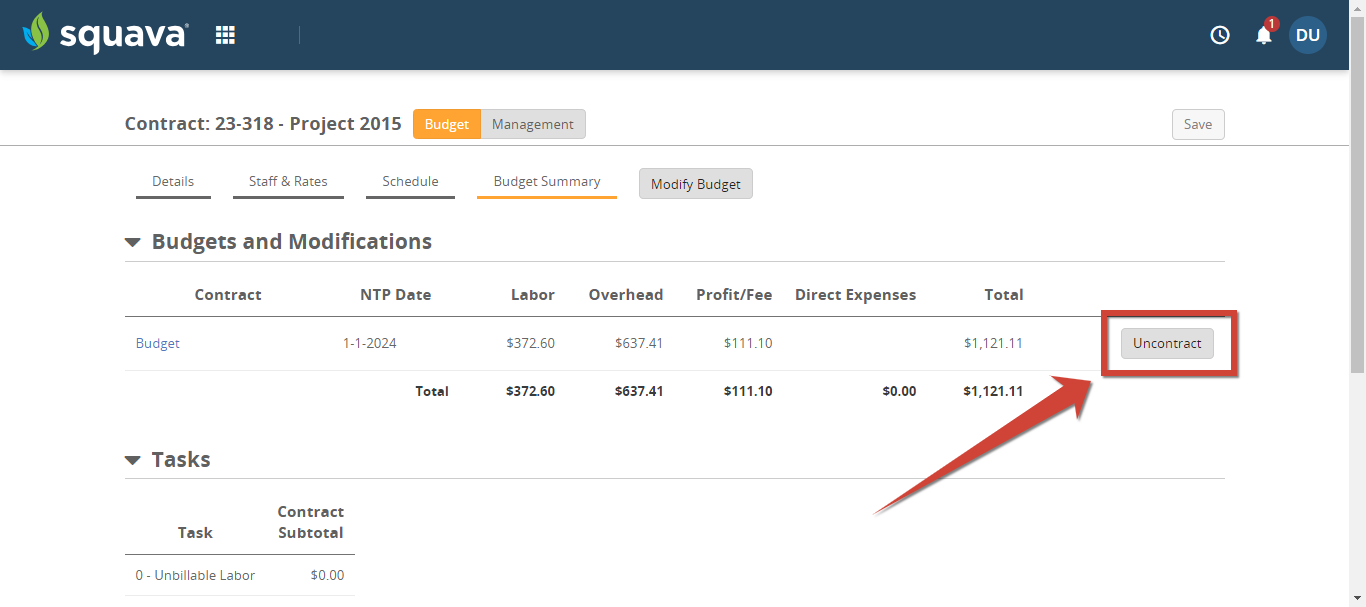Switch to the Budget Summary tab
The height and width of the screenshot is (607, 1366).
[x=546, y=181]
